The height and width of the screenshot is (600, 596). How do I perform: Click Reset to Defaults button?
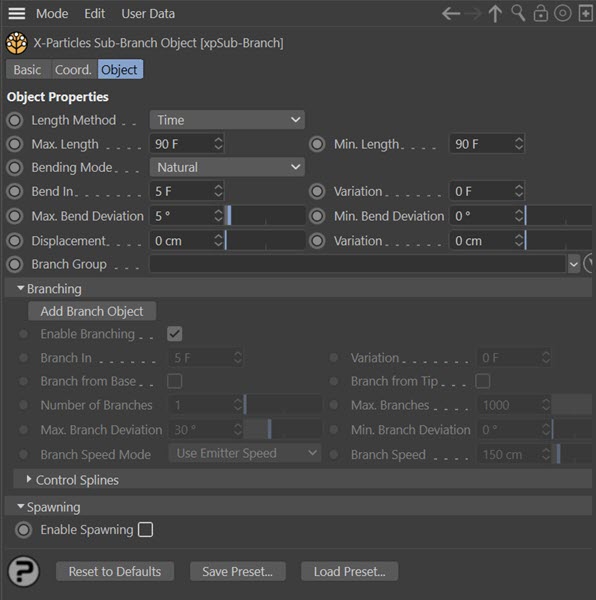(115, 571)
